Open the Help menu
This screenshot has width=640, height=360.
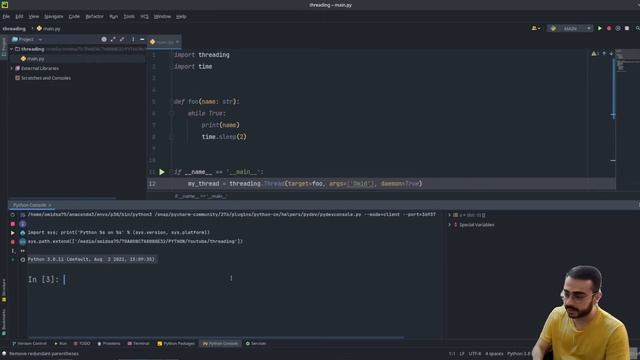coord(181,16)
